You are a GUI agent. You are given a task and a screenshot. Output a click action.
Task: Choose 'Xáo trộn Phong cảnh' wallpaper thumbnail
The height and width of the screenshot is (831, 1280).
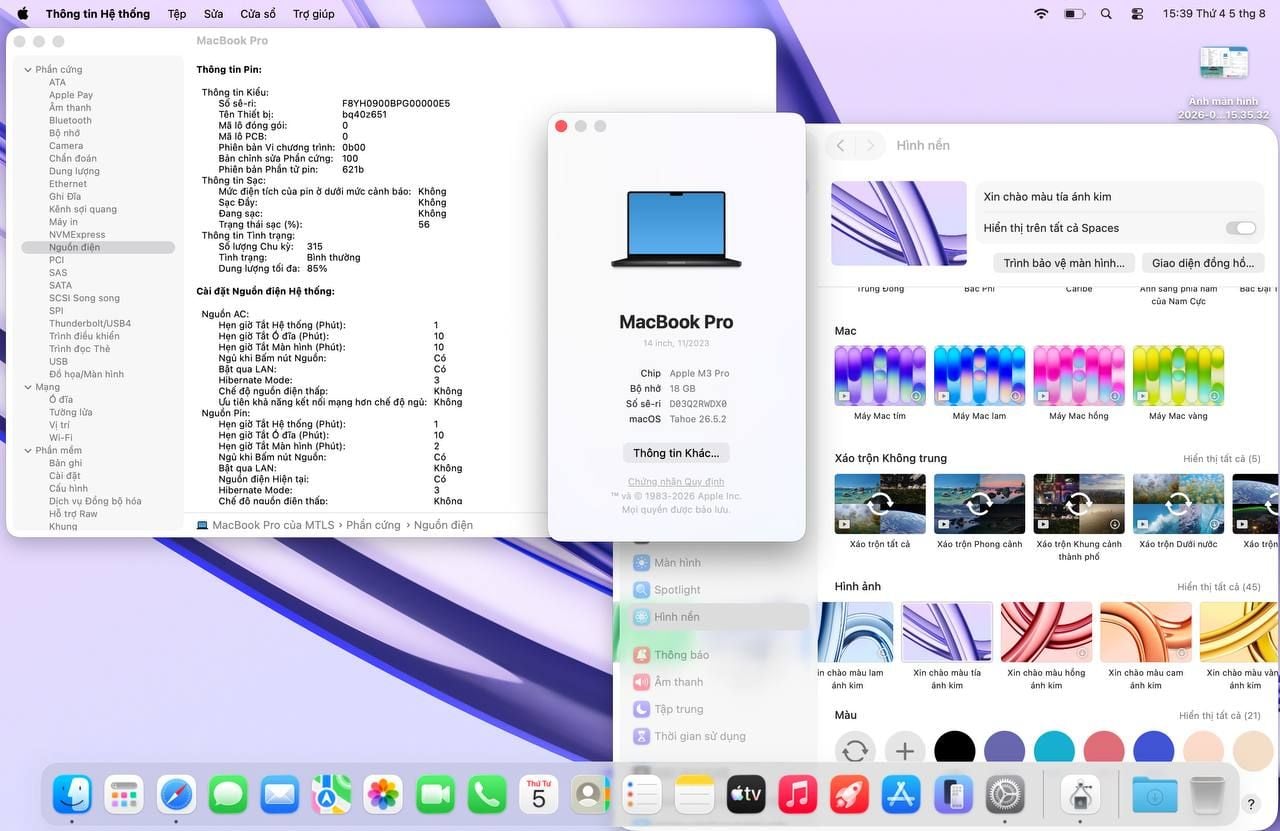[980, 503]
